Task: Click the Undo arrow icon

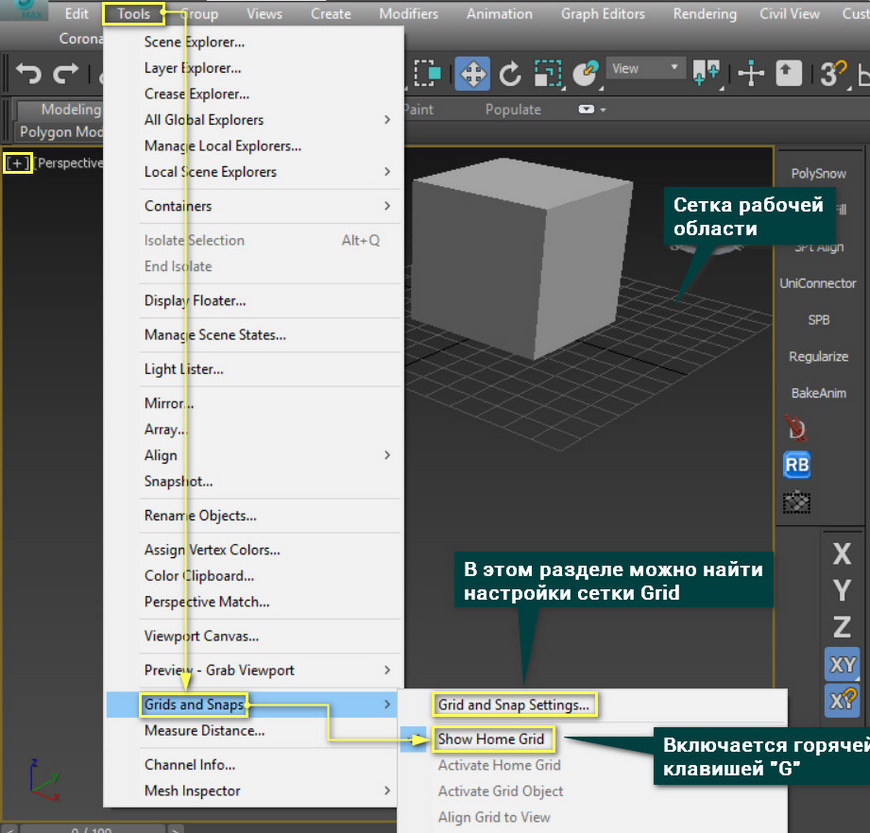Action: click(x=28, y=73)
